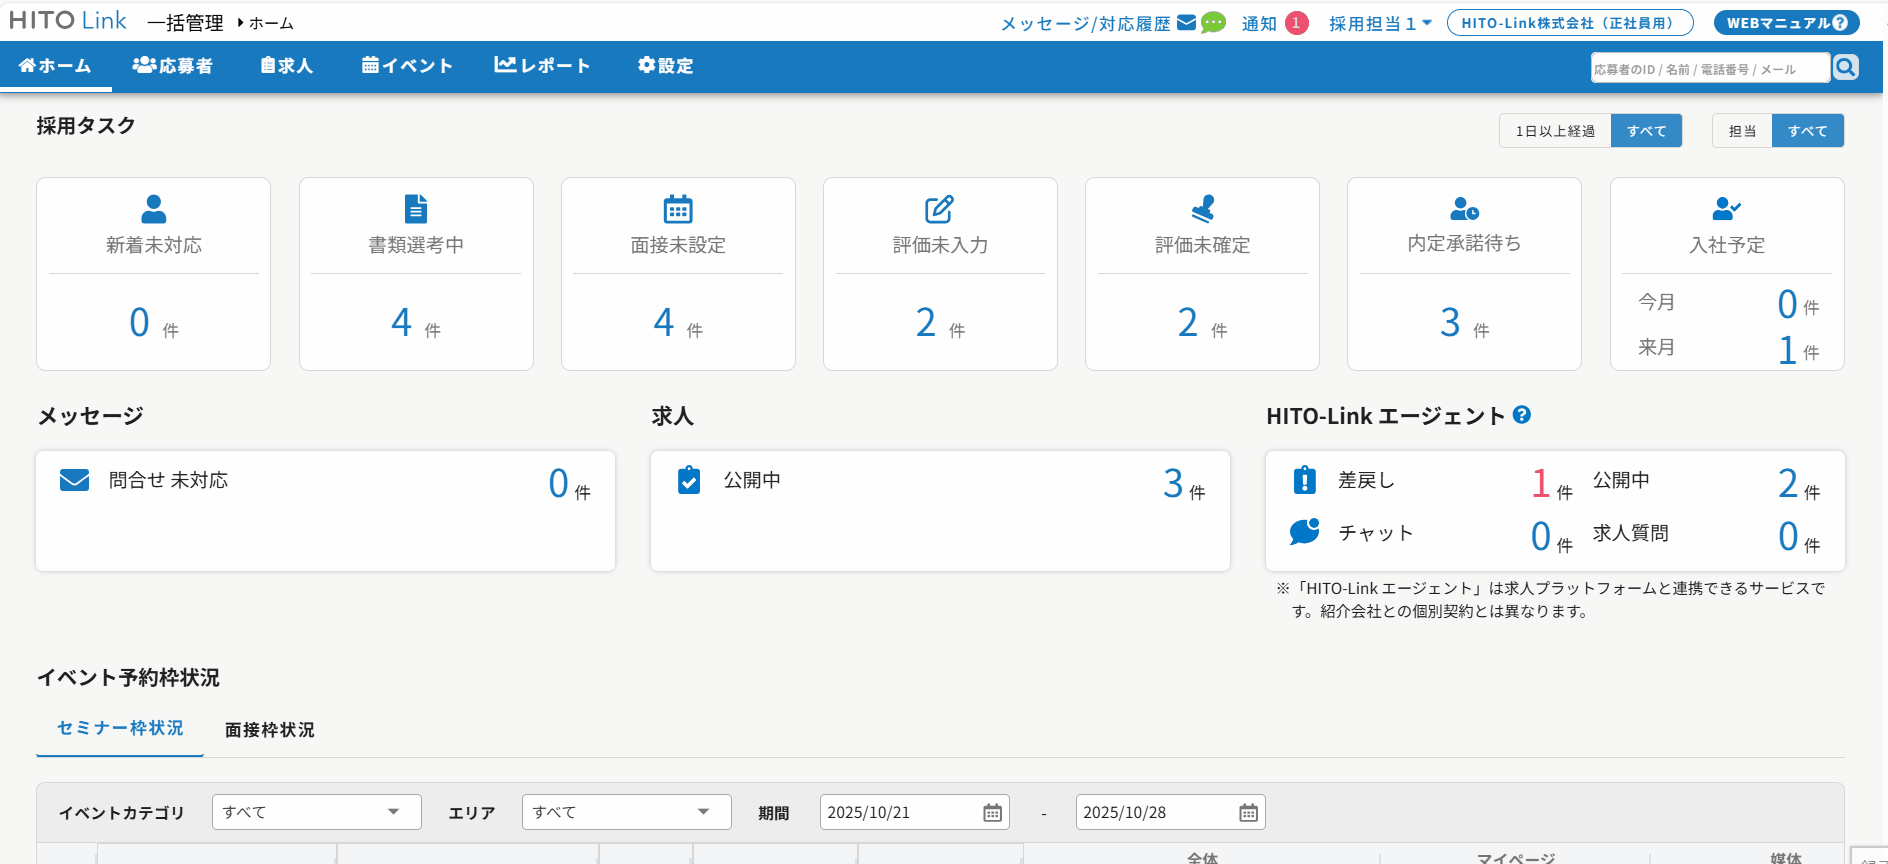
Task: Open the 採用担当１ user dropdown
Action: tap(1380, 23)
